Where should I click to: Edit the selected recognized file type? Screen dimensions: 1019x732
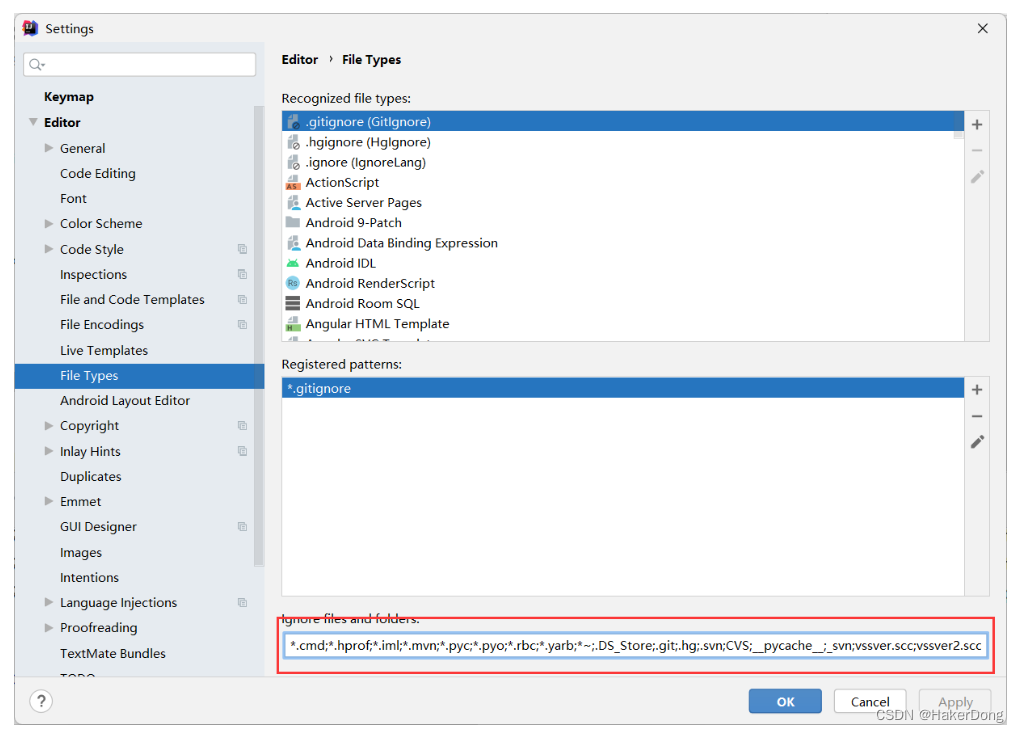point(977,177)
